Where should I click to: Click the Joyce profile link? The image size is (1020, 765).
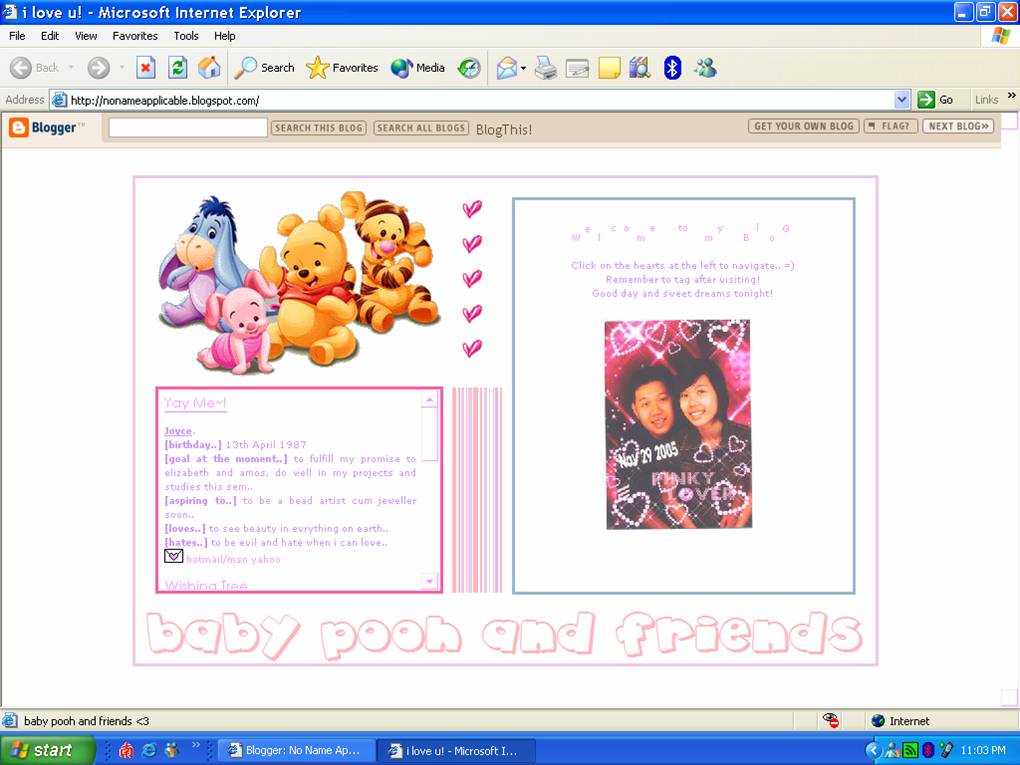(178, 431)
